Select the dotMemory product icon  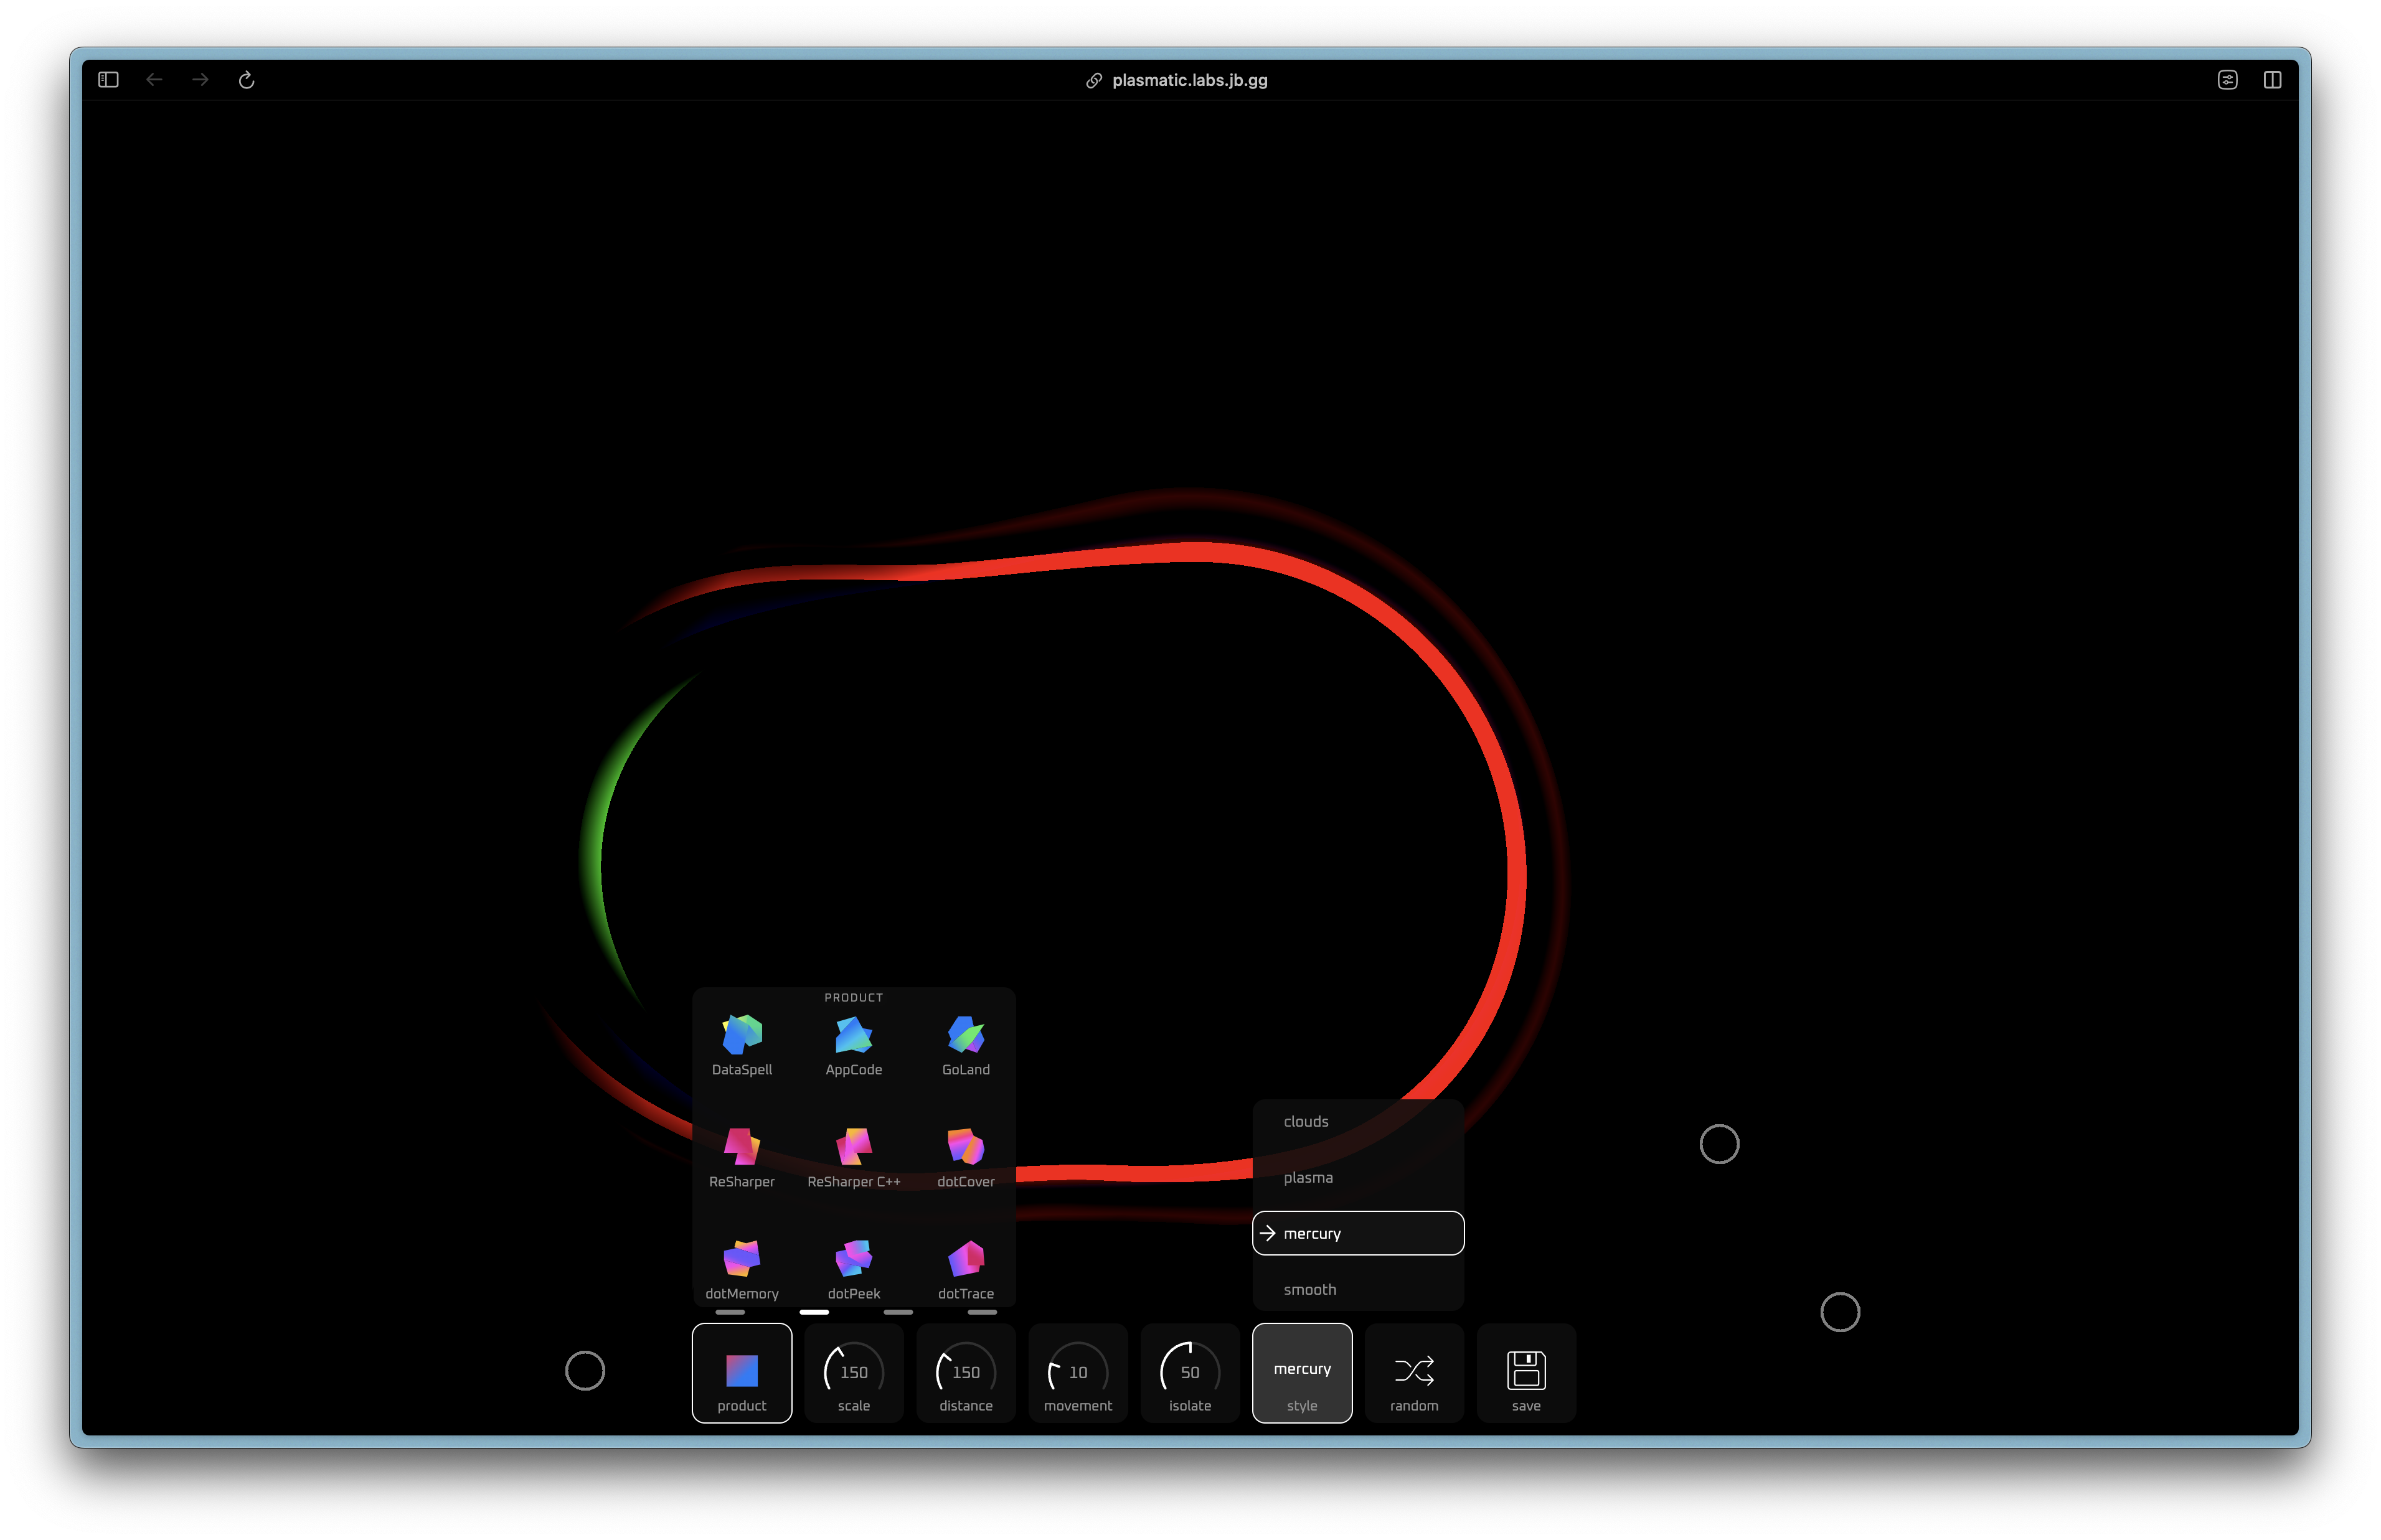click(x=741, y=1258)
